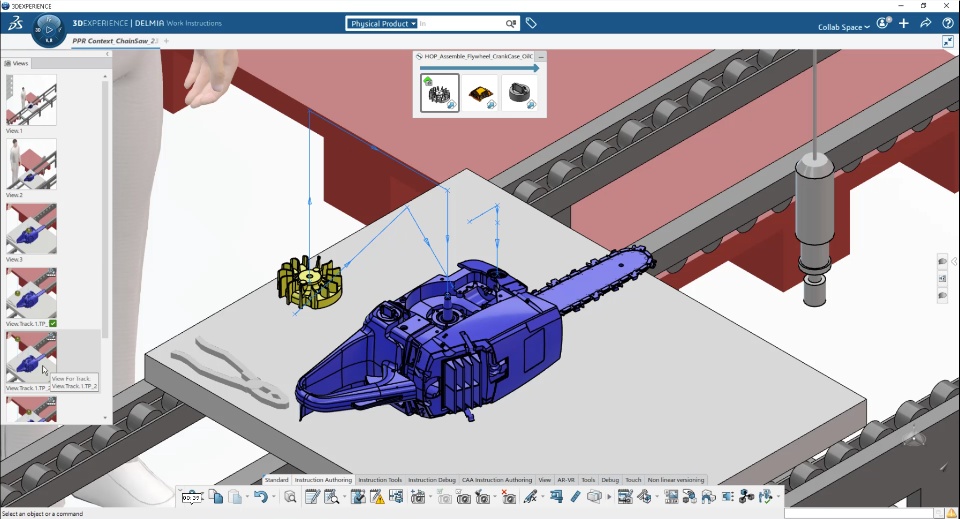
Task: Click the Undo arrow icon
Action: [261, 496]
